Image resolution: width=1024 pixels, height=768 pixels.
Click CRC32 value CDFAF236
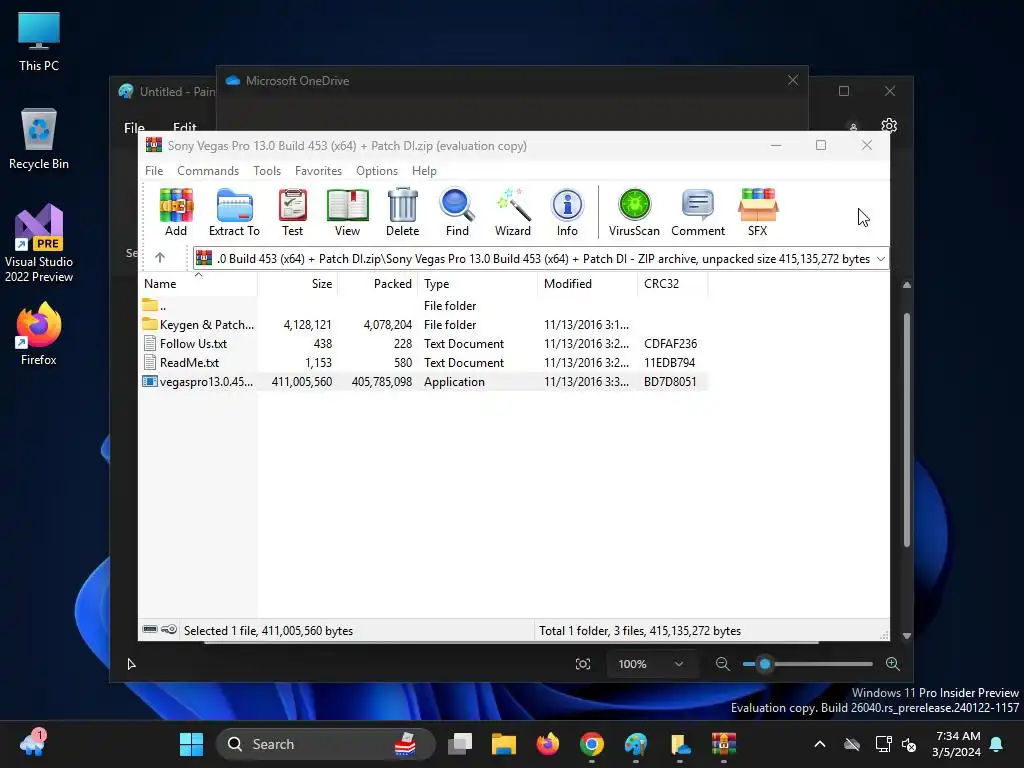click(670, 344)
